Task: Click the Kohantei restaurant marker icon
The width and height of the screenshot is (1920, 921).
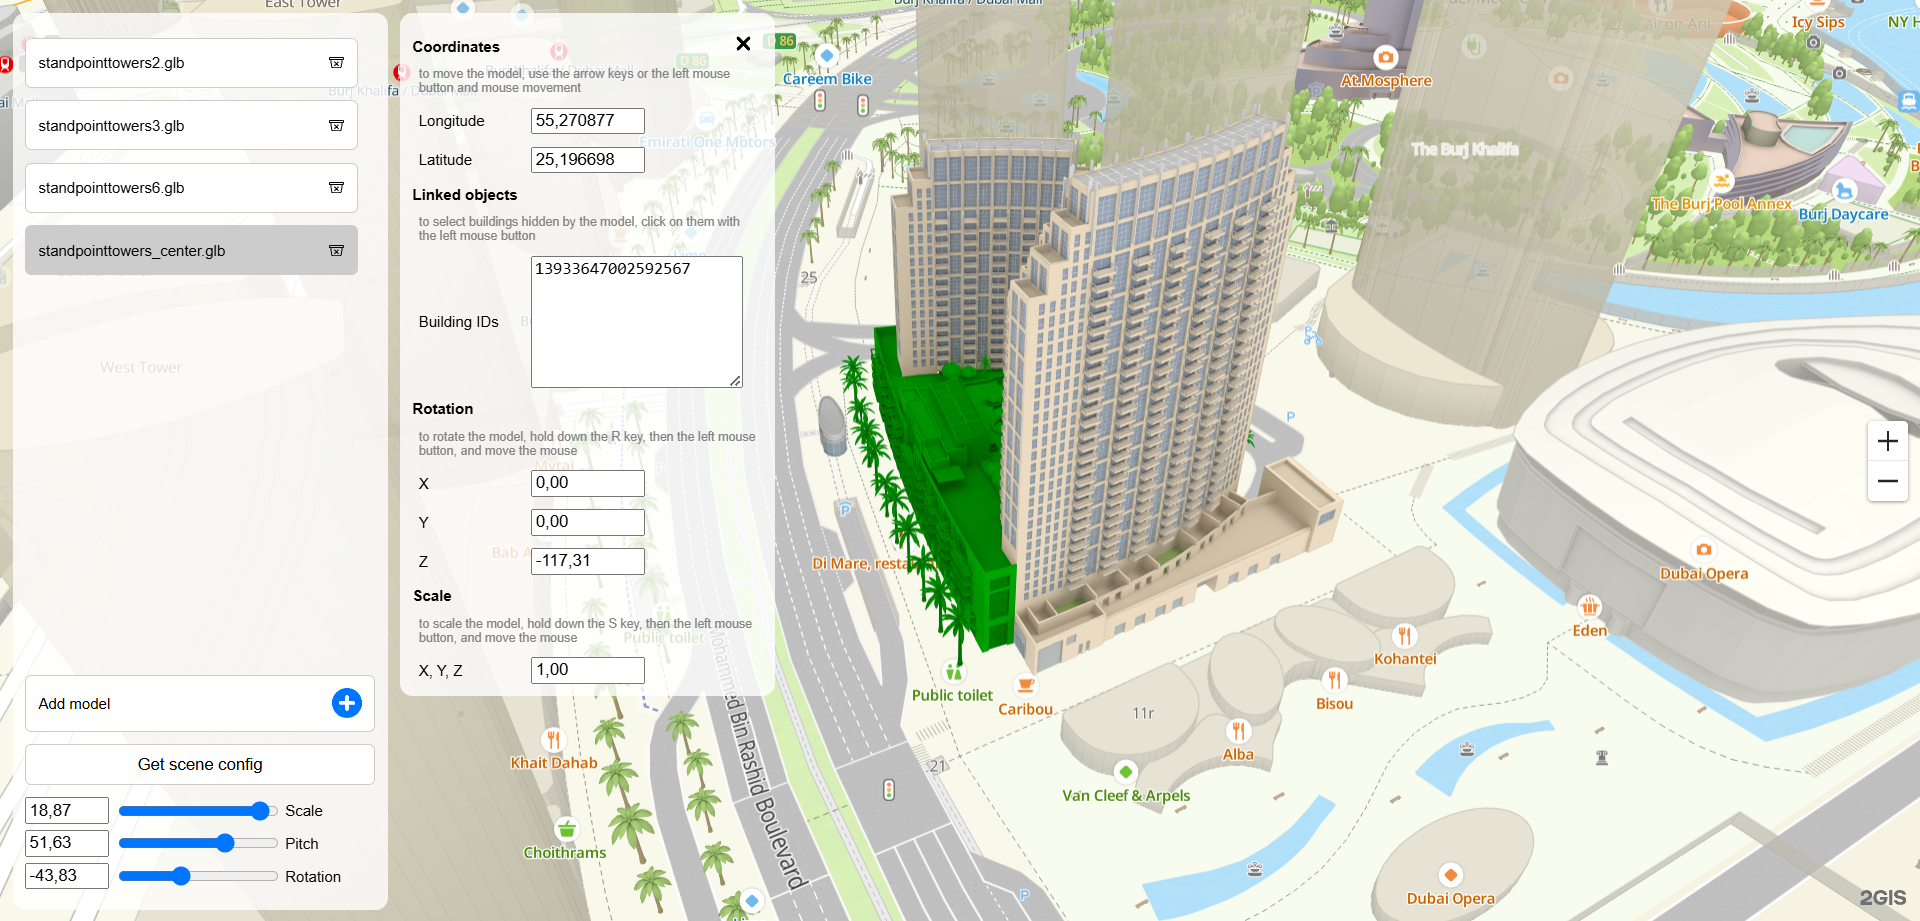Action: click(x=1404, y=635)
